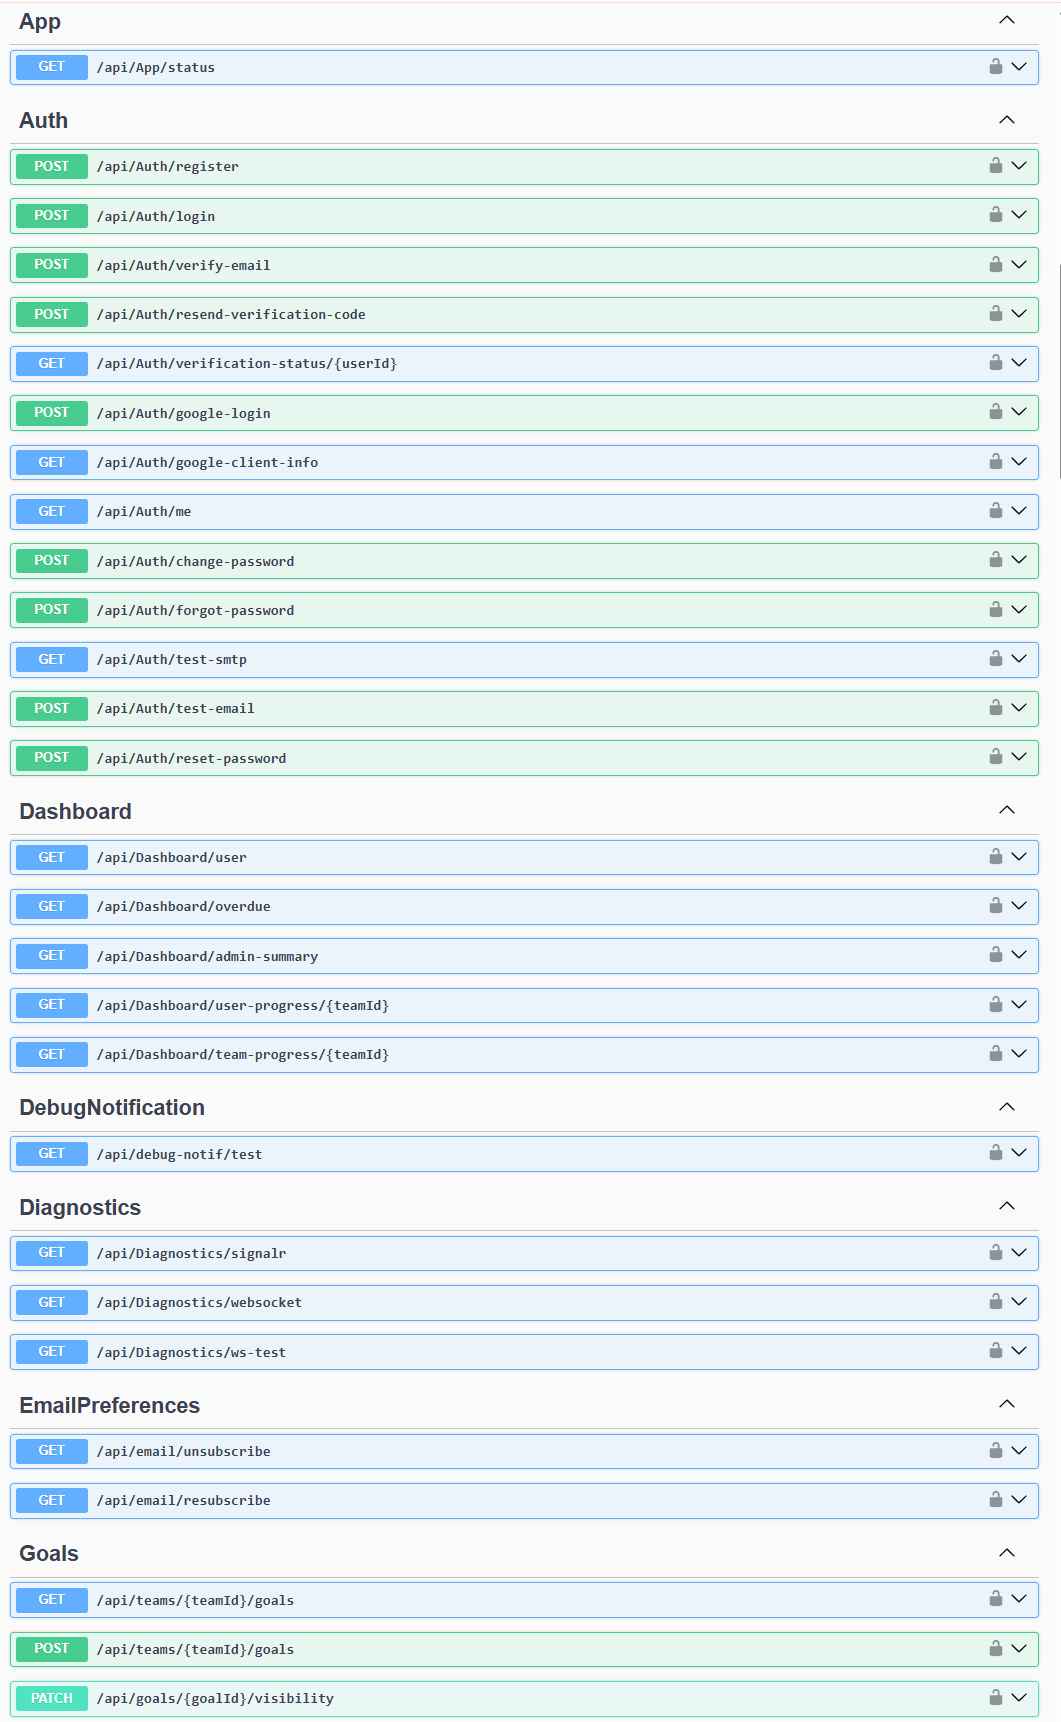This screenshot has height=1722, width=1061.
Task: Click authorization lock on /api/Auth/register
Action: [995, 166]
